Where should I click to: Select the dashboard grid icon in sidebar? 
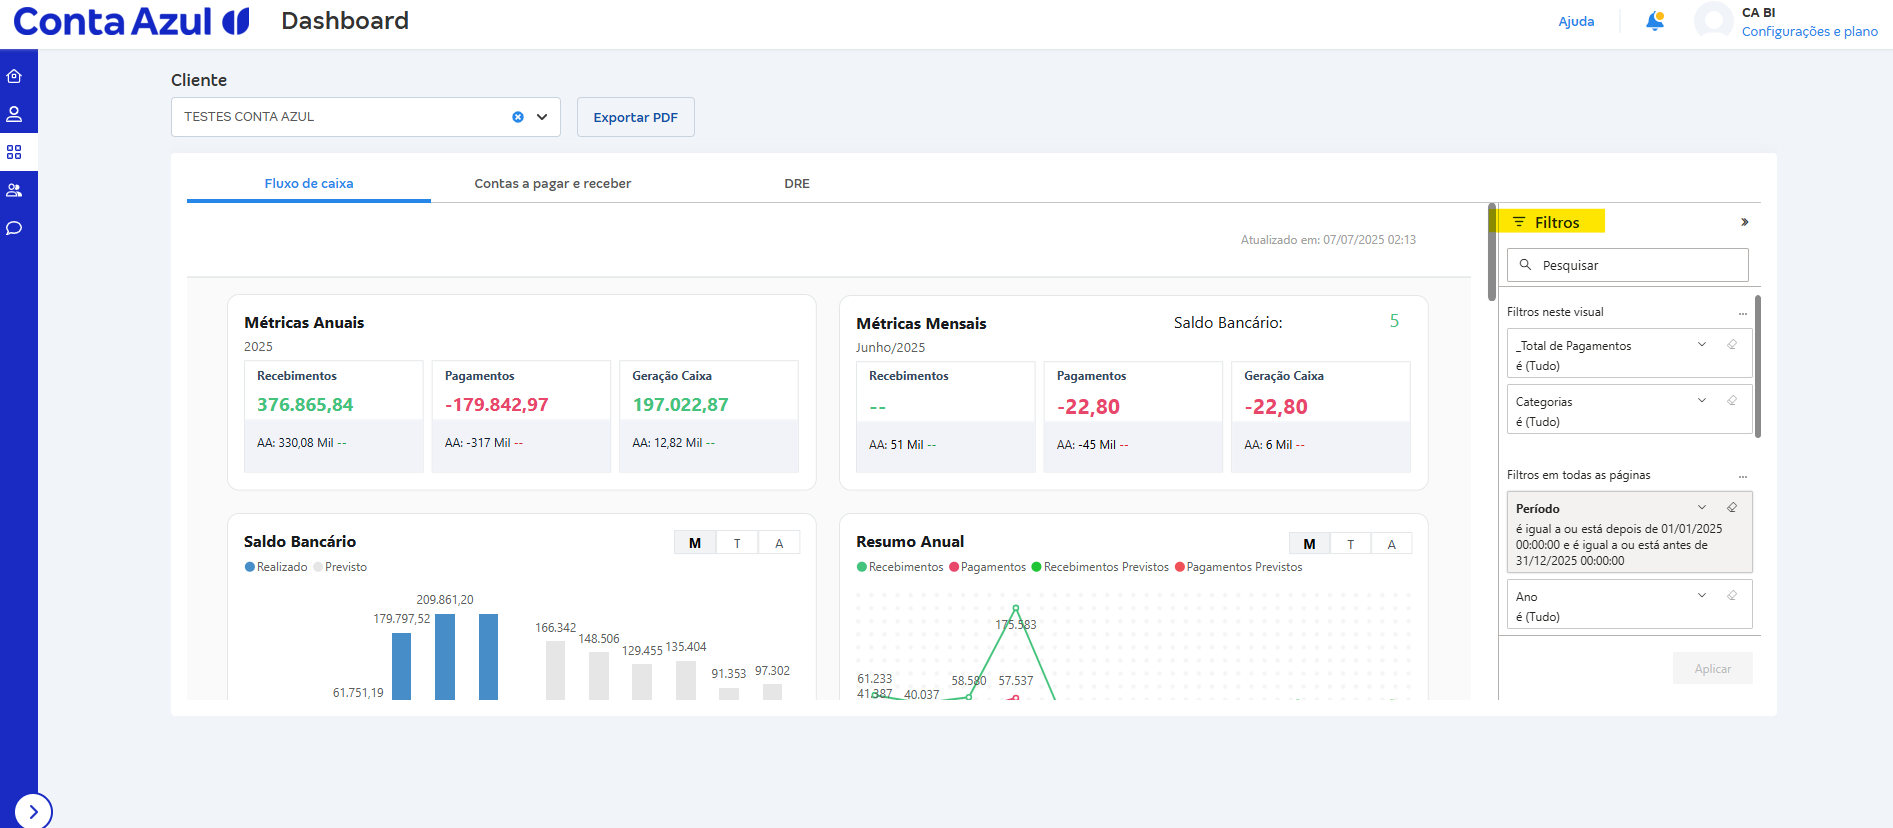14,152
